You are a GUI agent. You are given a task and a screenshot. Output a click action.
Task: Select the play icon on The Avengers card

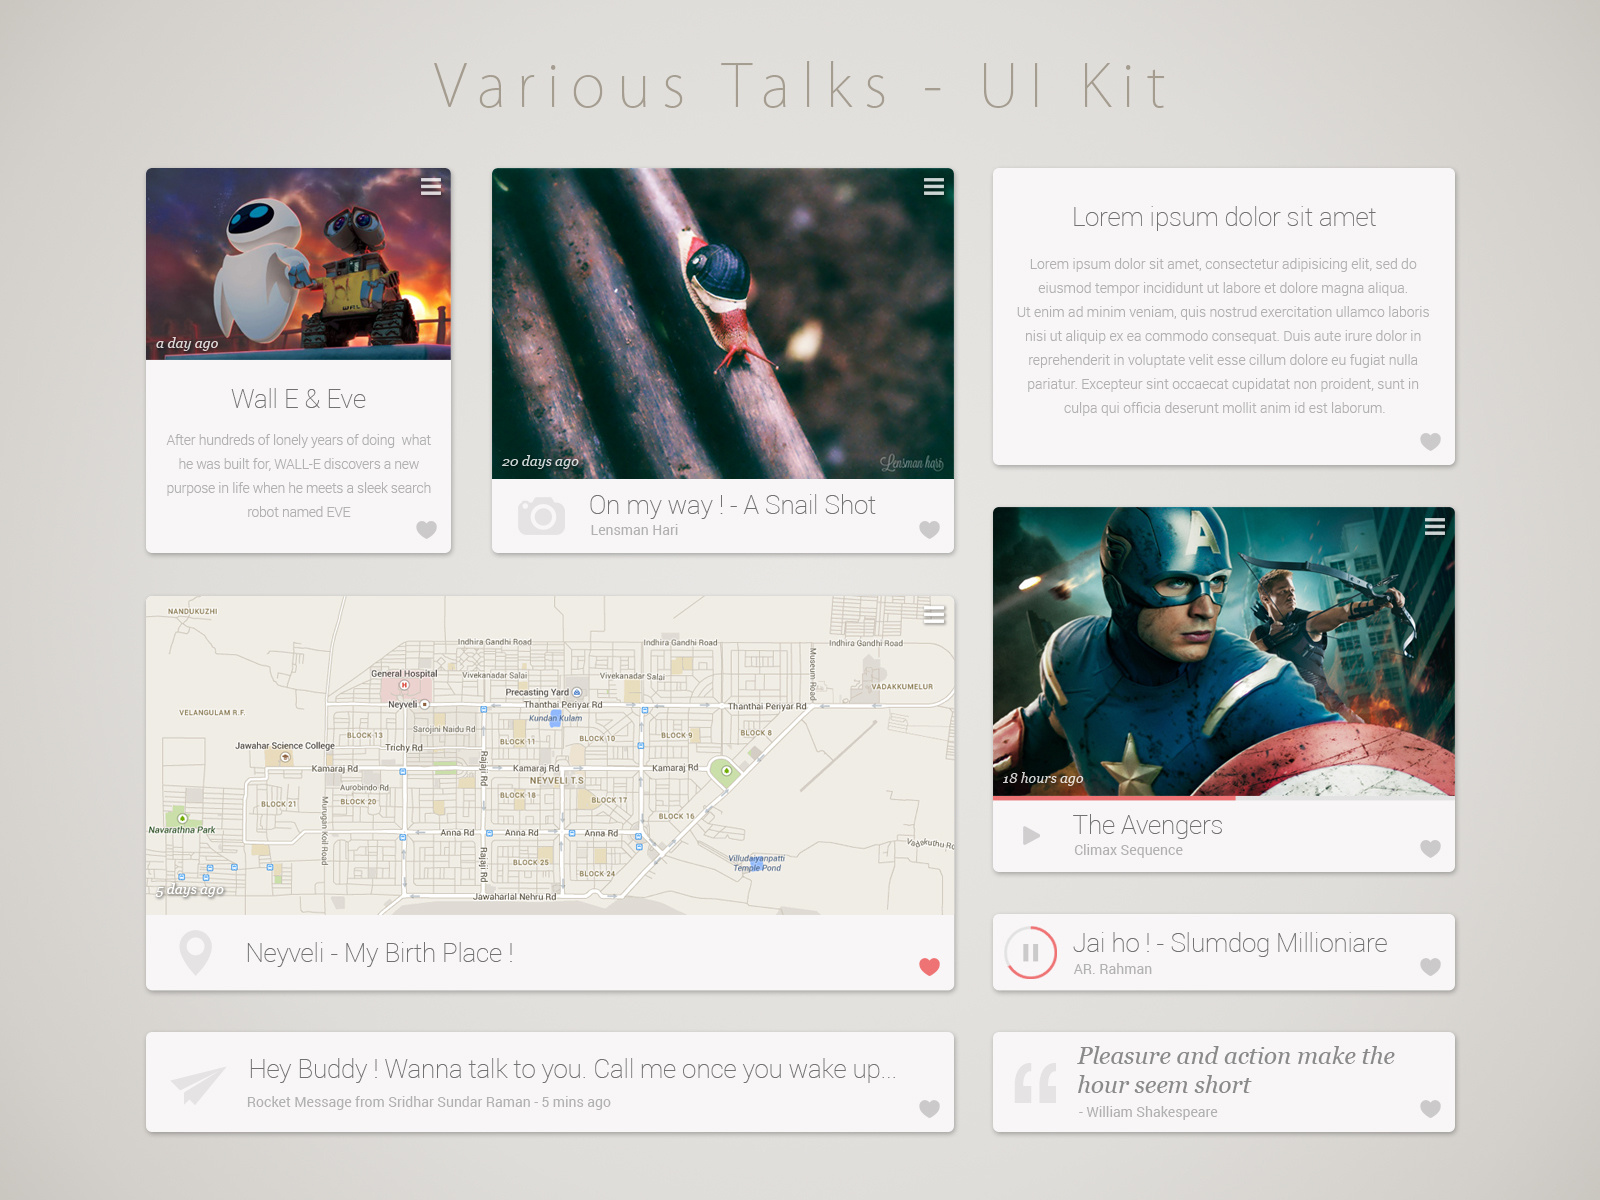[x=1029, y=836]
